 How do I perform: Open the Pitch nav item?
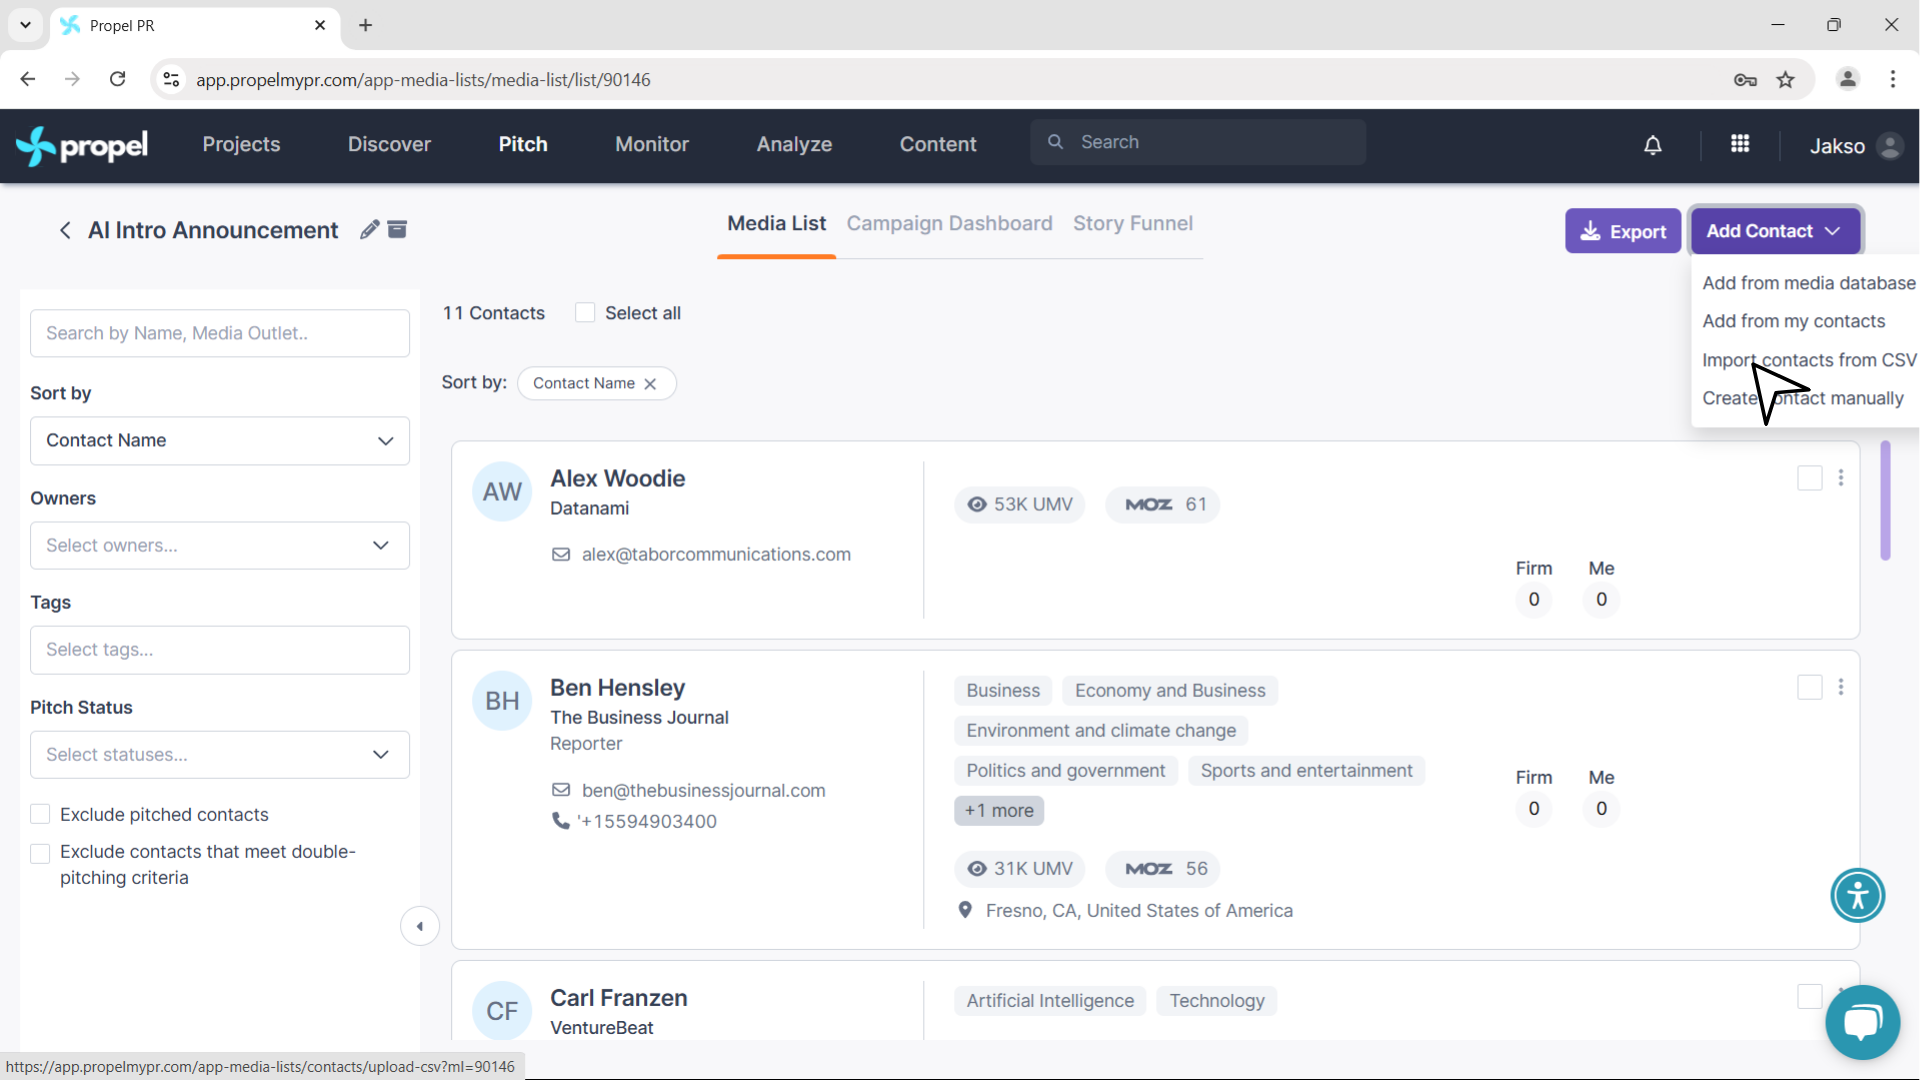point(523,145)
